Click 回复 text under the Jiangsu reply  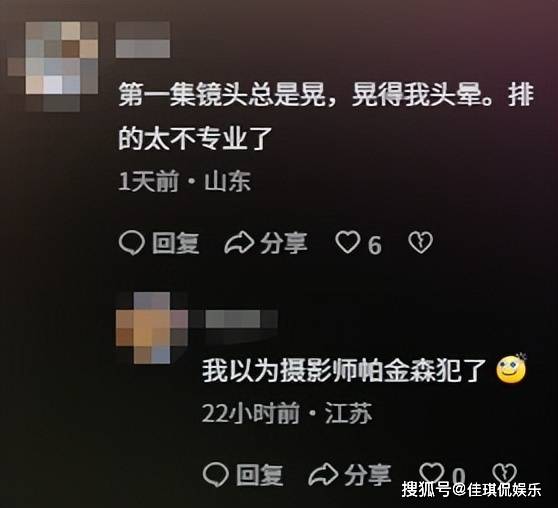click(260, 475)
